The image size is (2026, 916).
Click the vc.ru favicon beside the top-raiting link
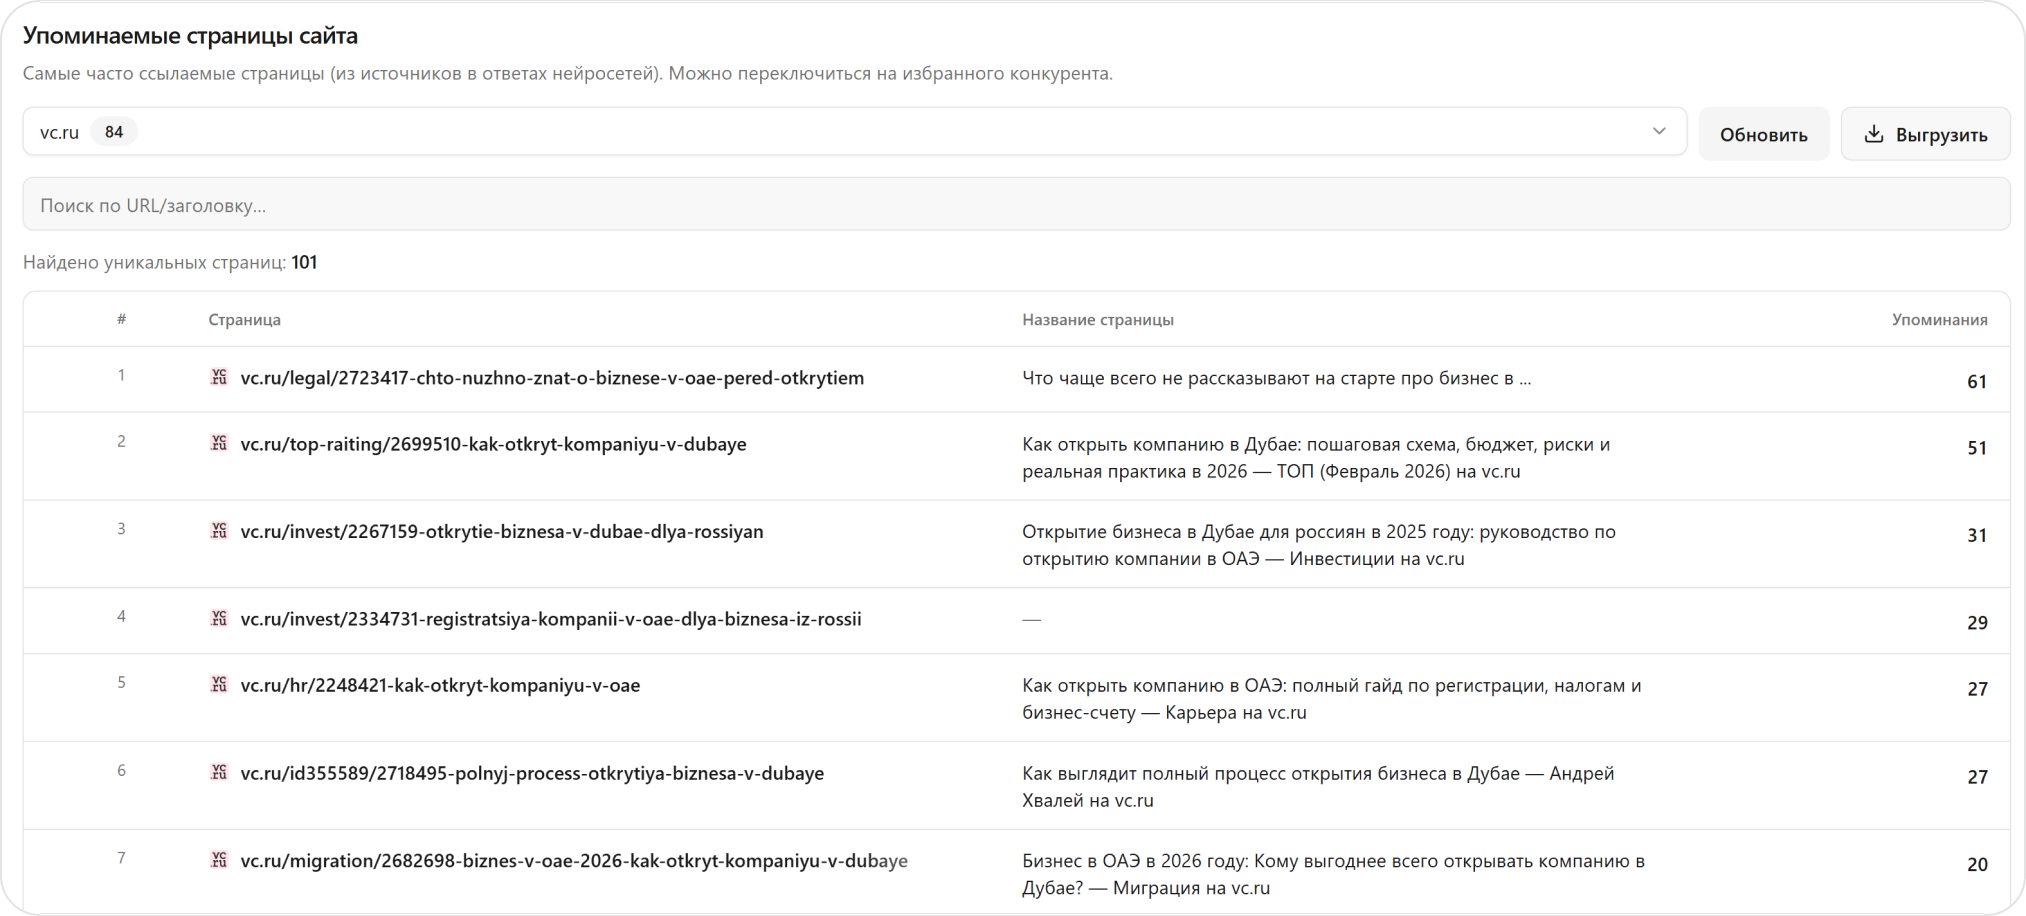click(x=219, y=443)
